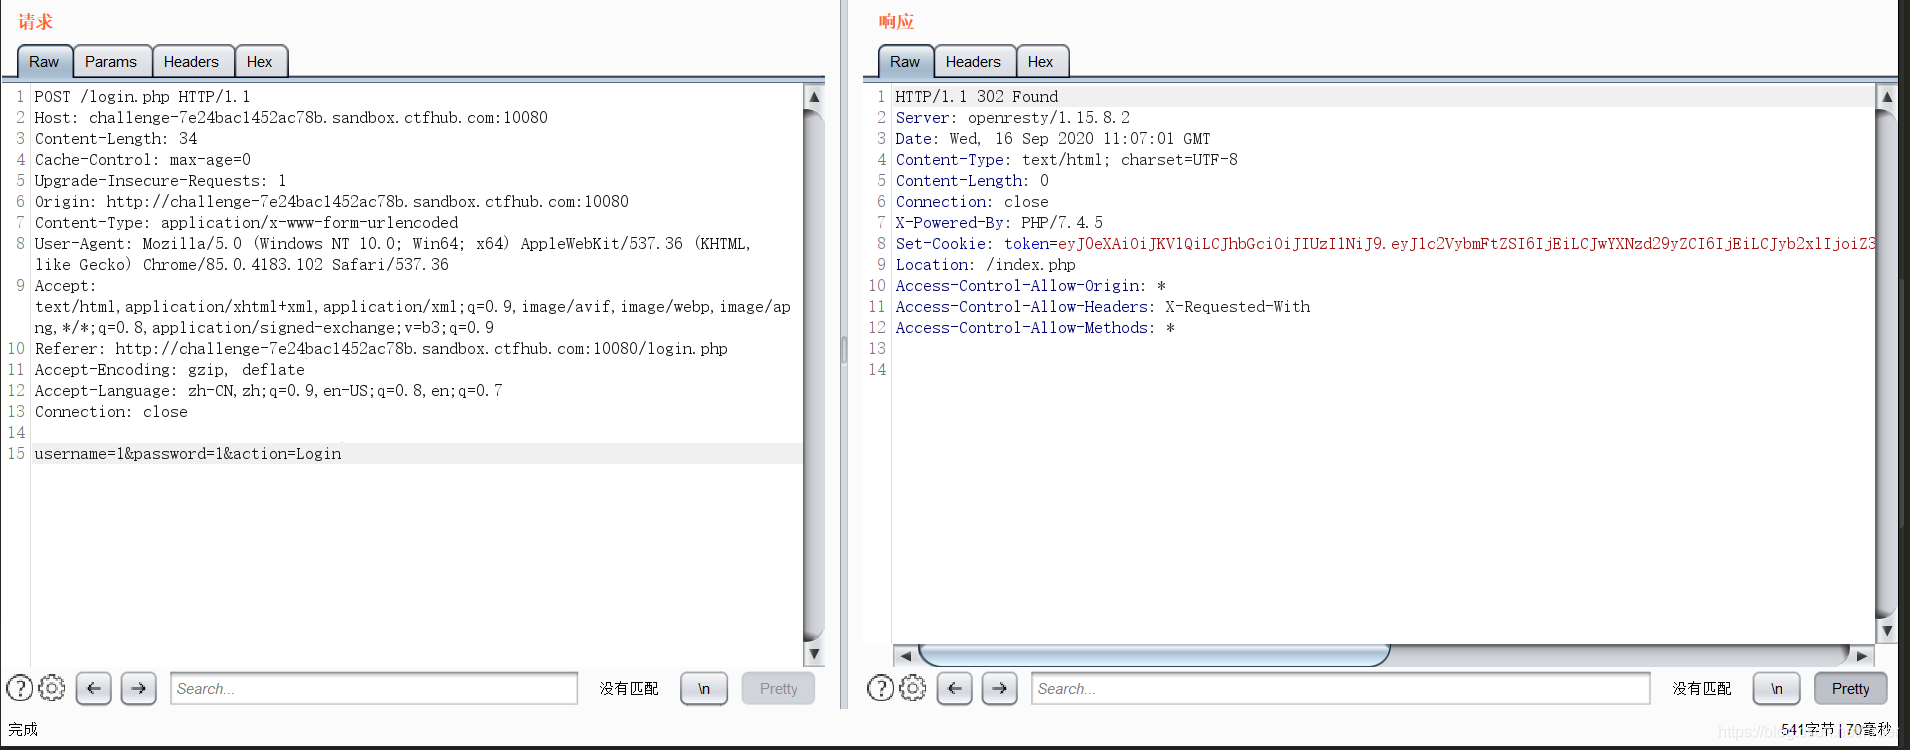Click the Referer header line in the request
1910x750 pixels.
(x=381, y=349)
